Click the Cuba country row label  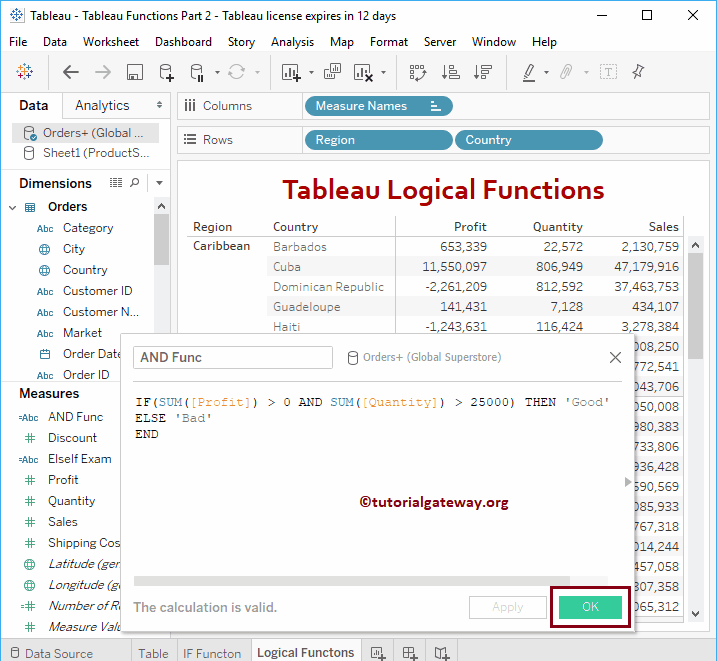(287, 267)
